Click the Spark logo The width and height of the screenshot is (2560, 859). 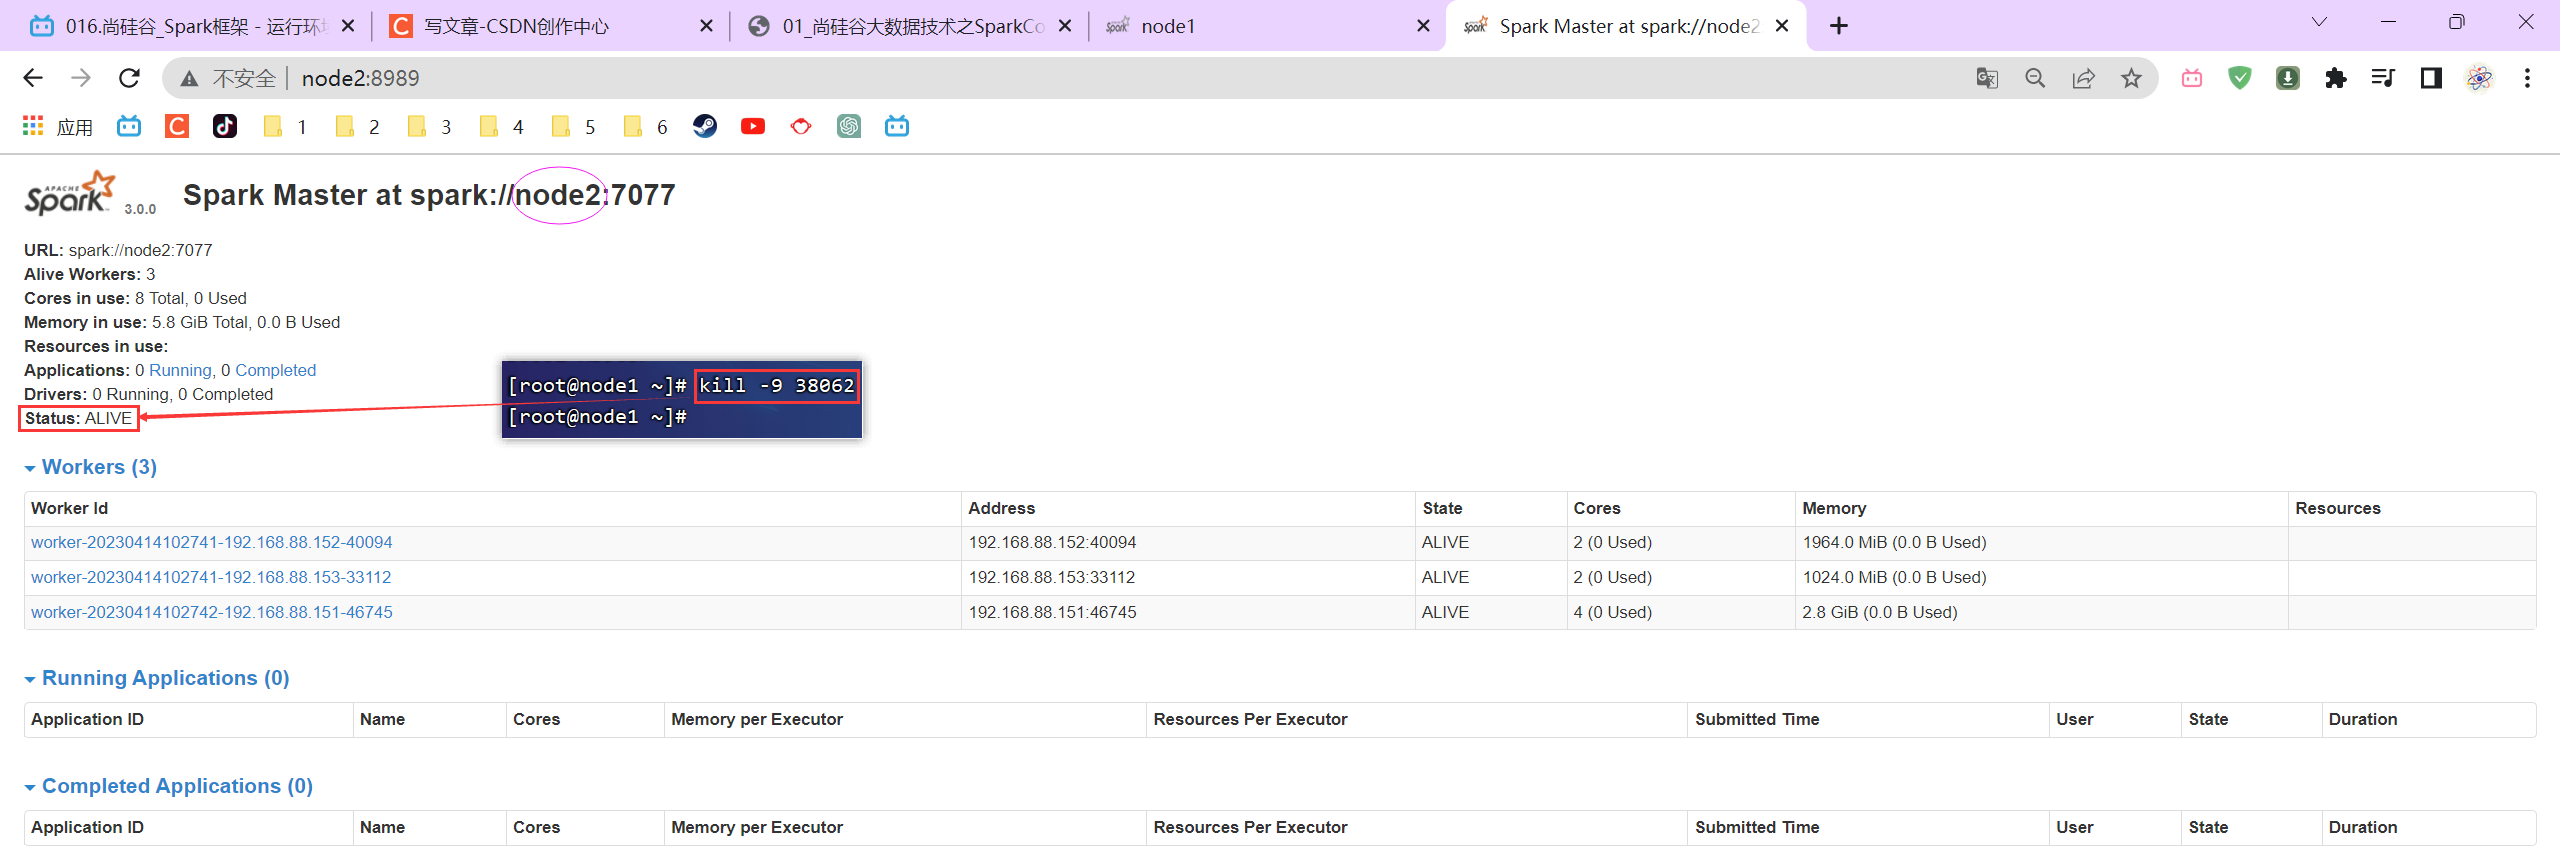pos(70,193)
